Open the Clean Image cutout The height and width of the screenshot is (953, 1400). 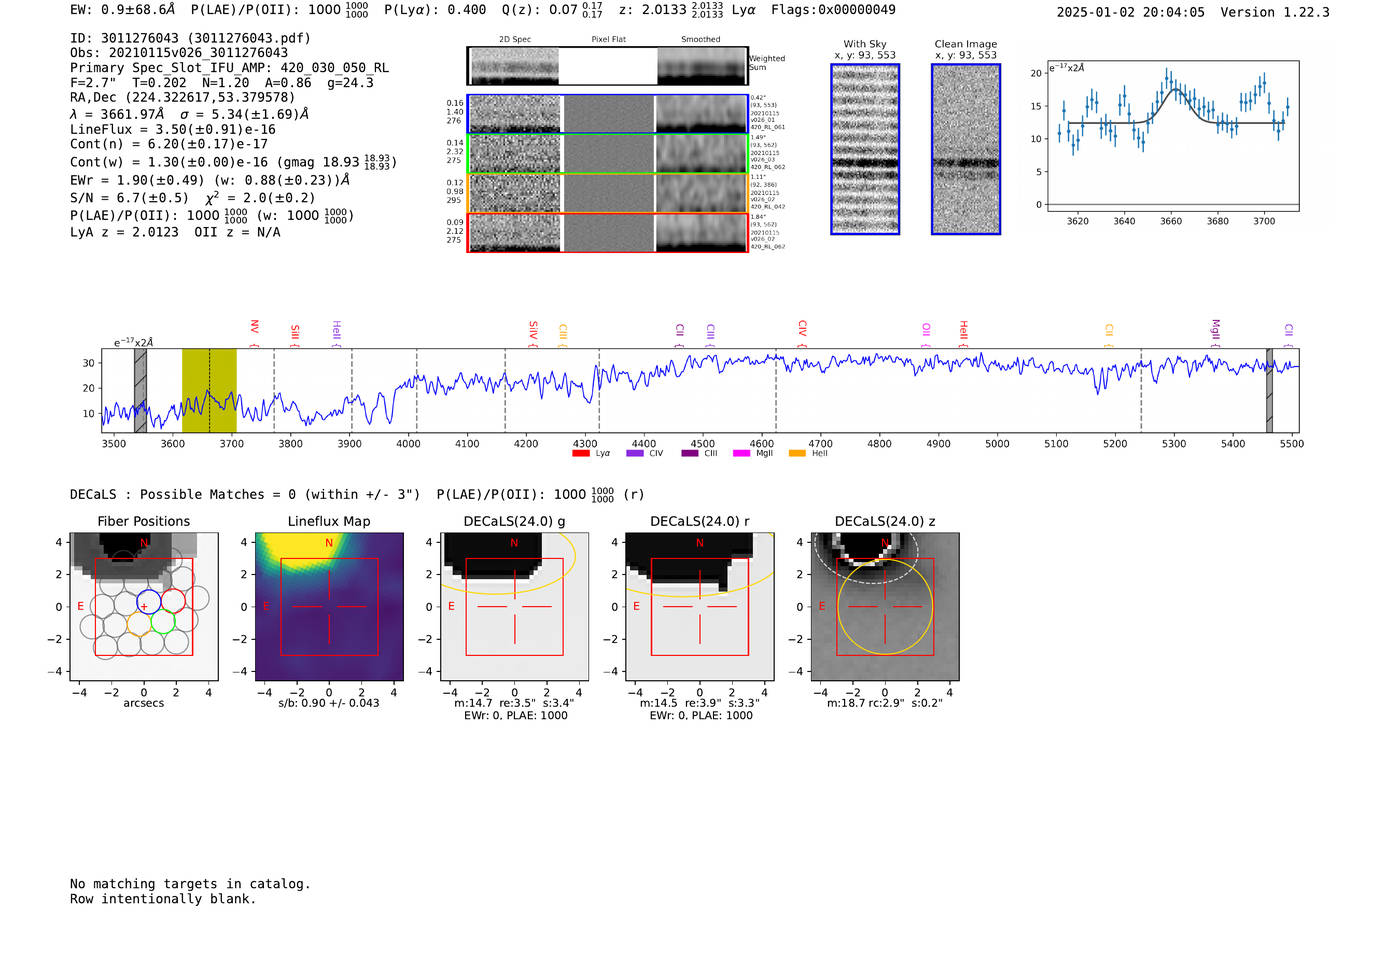click(966, 149)
